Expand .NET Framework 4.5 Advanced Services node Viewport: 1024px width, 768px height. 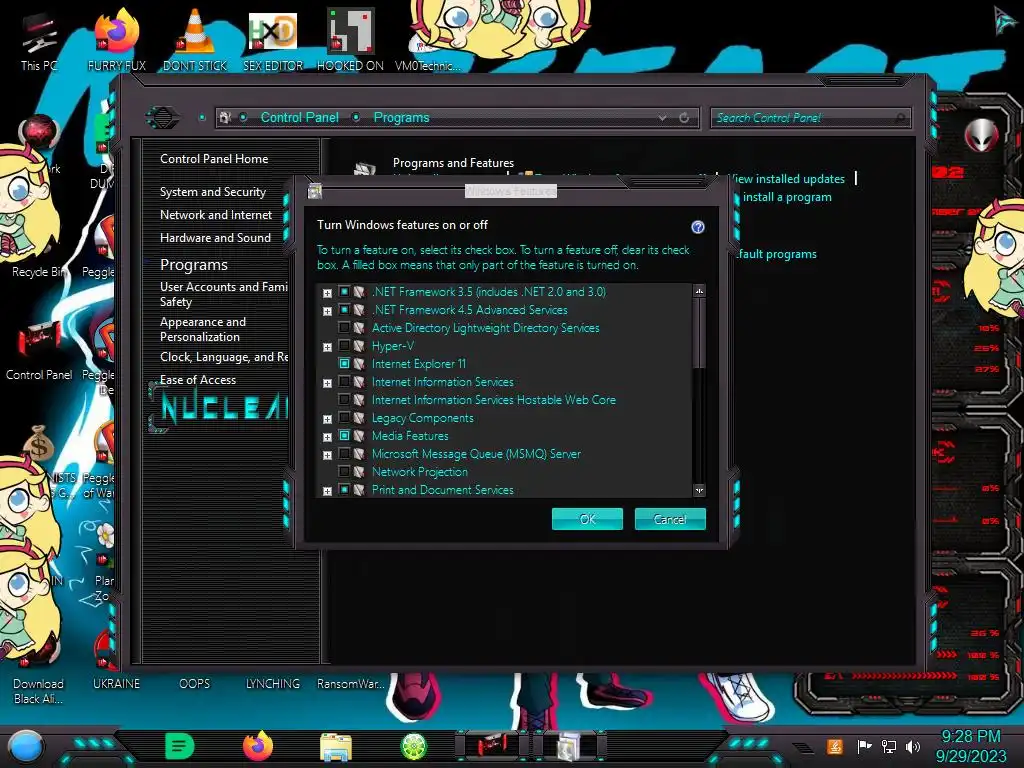pos(327,312)
